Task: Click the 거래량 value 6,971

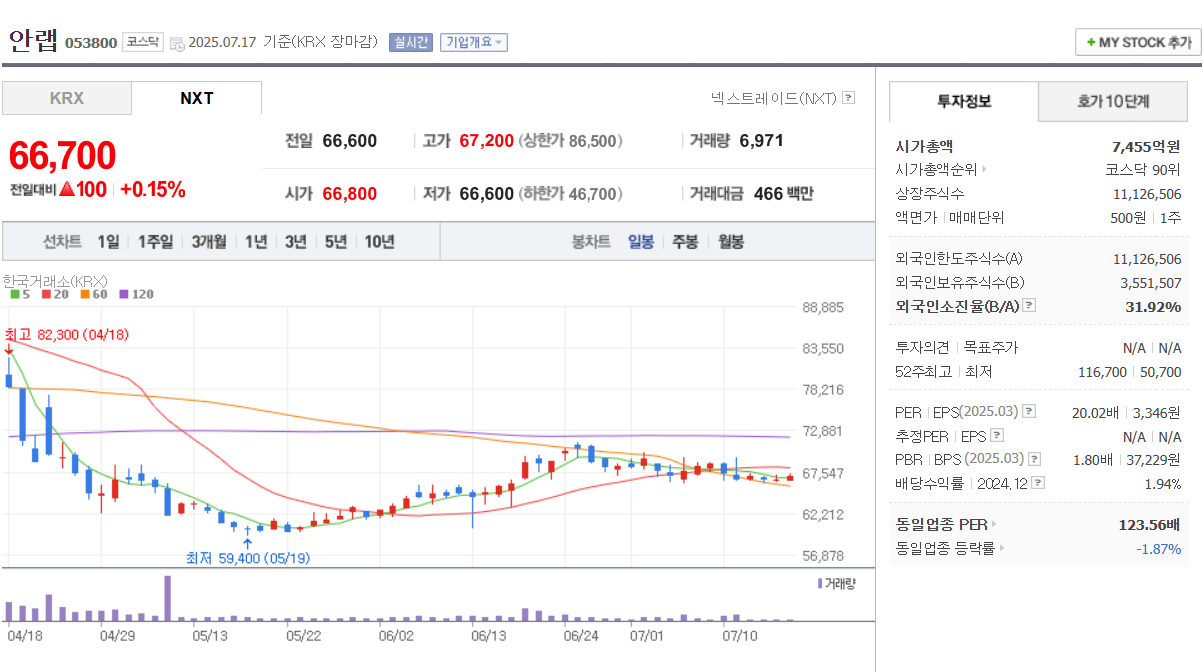Action: [x=761, y=141]
